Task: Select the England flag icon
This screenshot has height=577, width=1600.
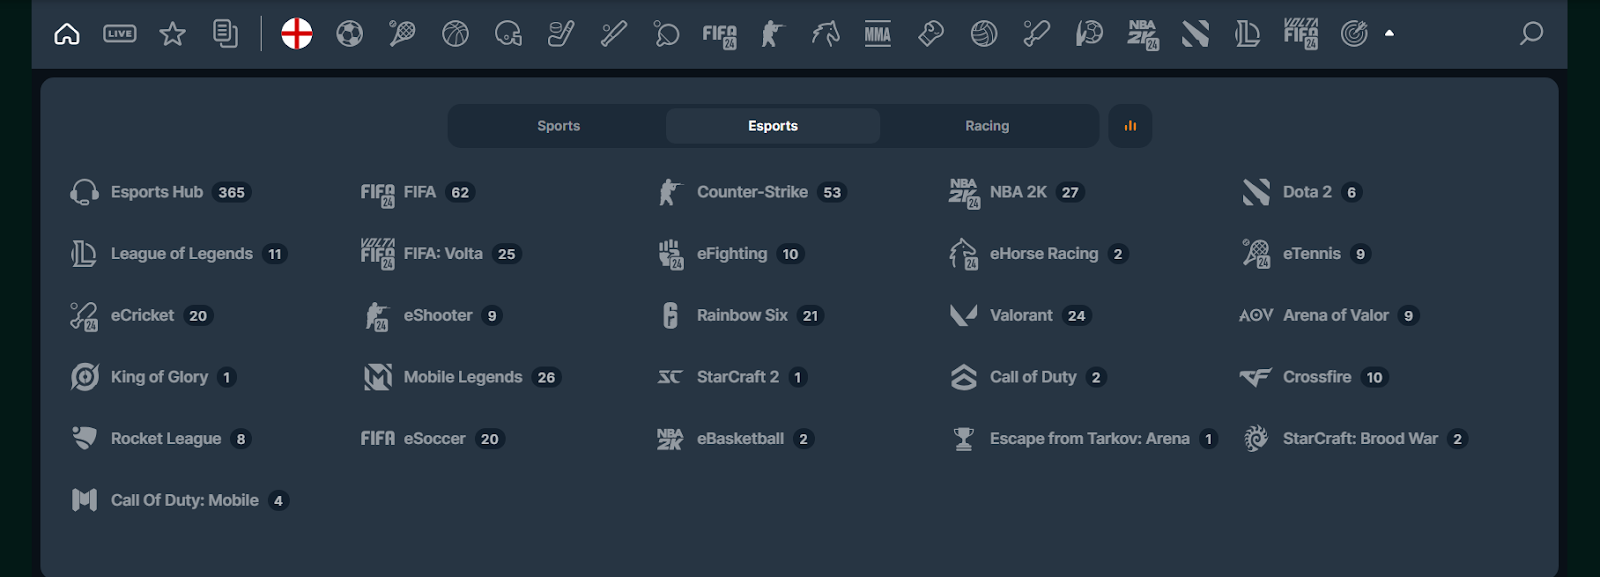Action: coord(297,34)
